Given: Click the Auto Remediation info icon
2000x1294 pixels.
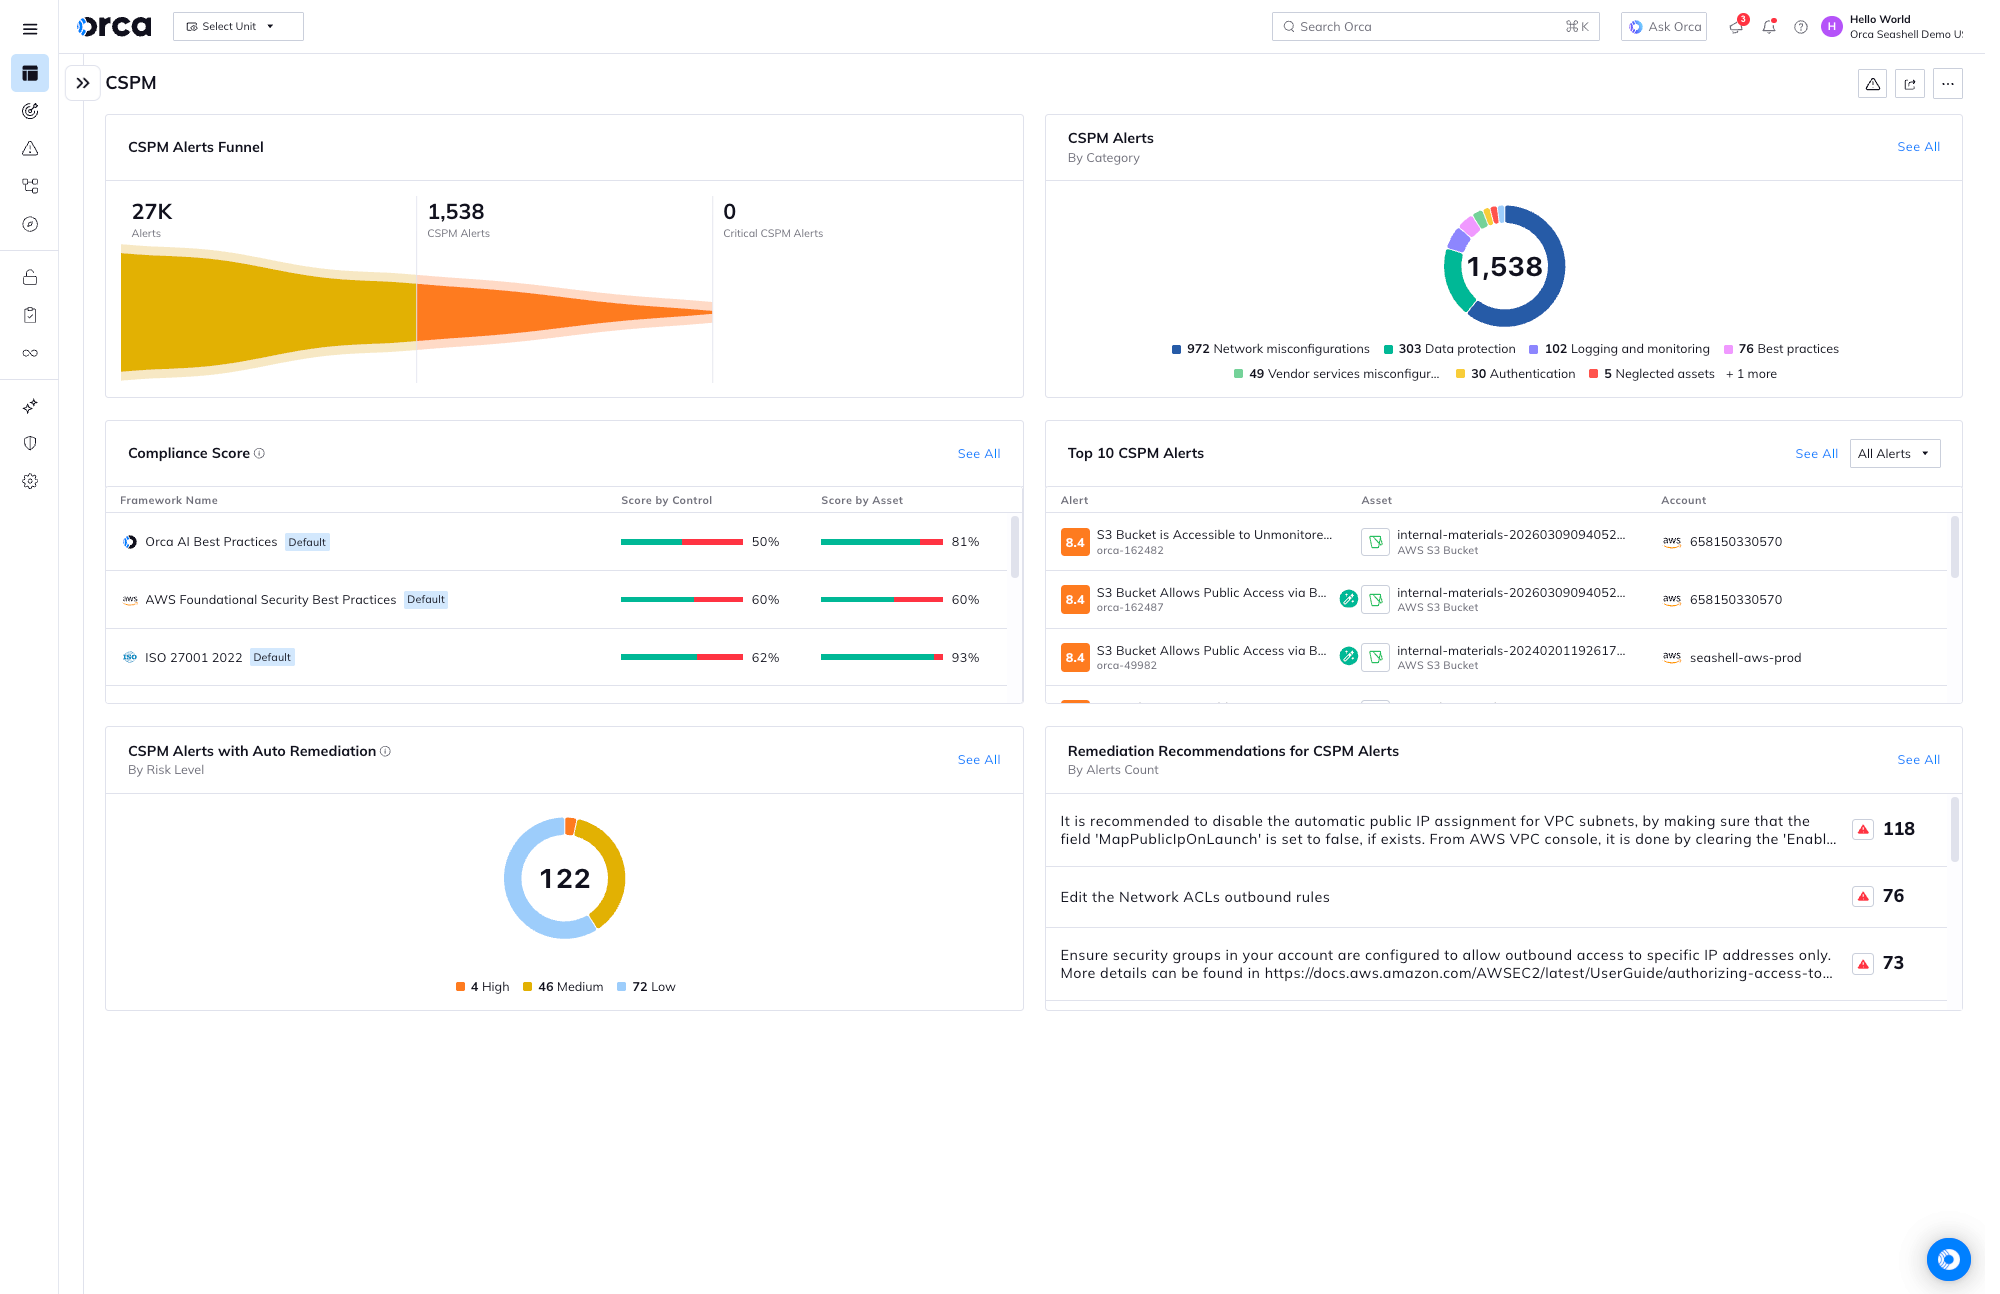Looking at the screenshot, I should [x=385, y=751].
